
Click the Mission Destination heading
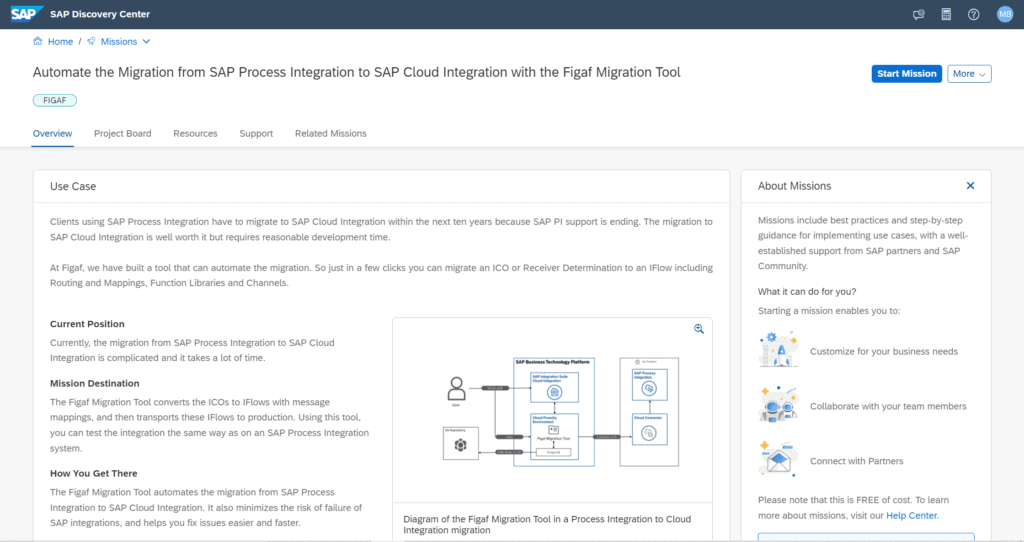point(95,383)
